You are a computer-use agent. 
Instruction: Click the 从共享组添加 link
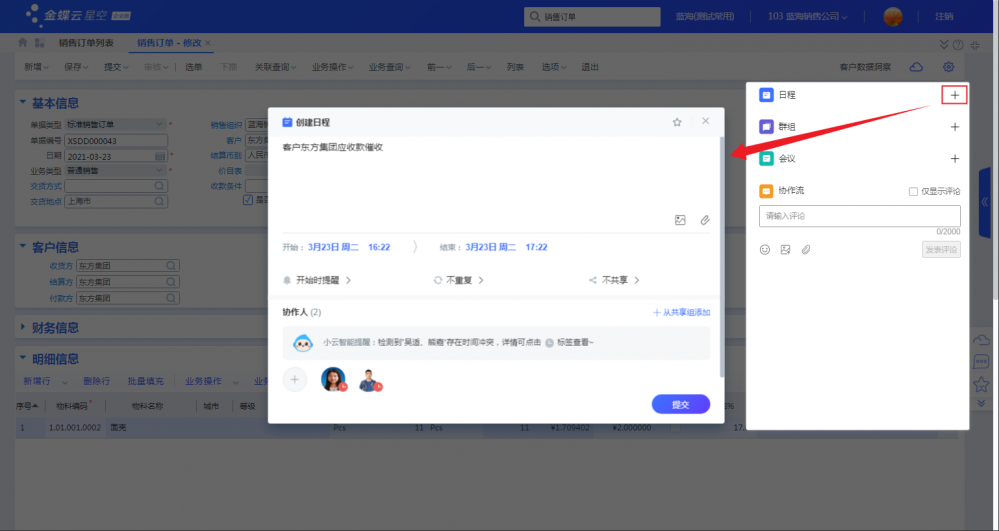[681, 312]
